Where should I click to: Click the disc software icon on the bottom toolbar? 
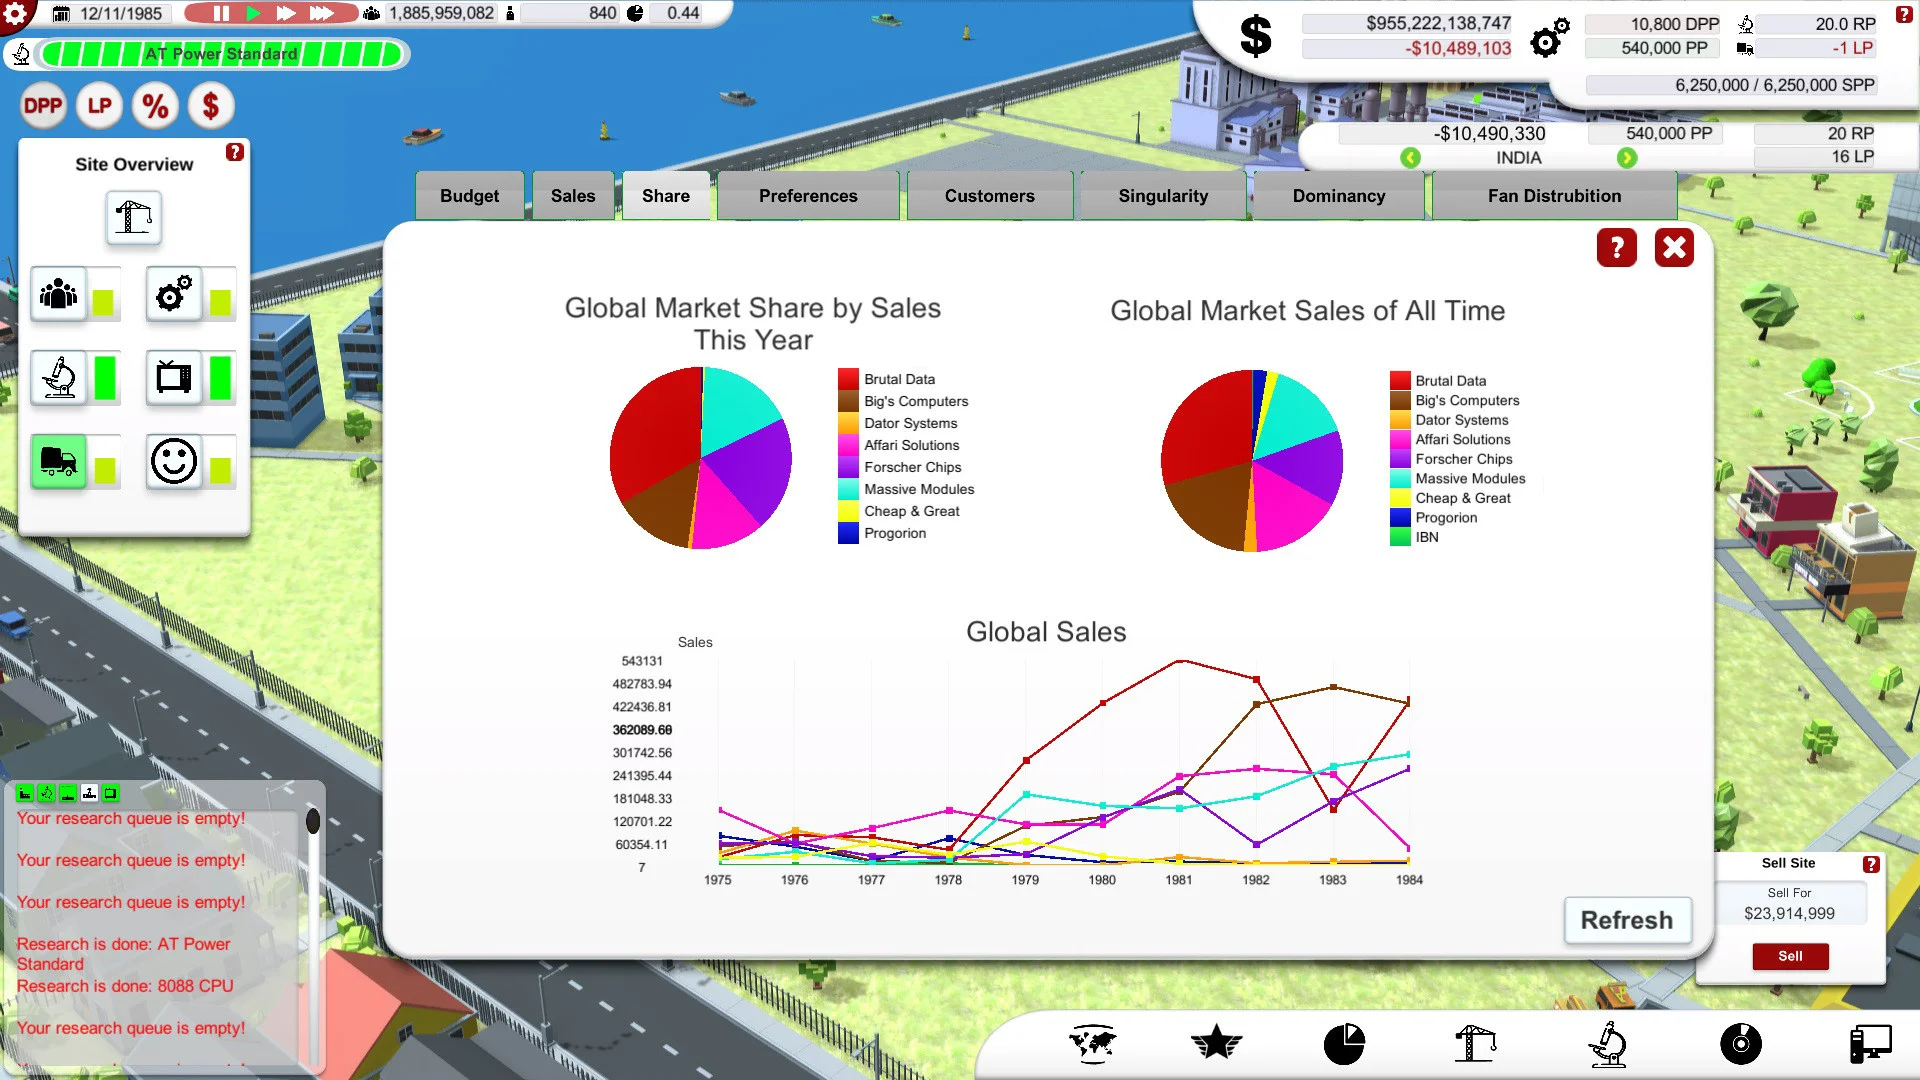point(1741,1043)
